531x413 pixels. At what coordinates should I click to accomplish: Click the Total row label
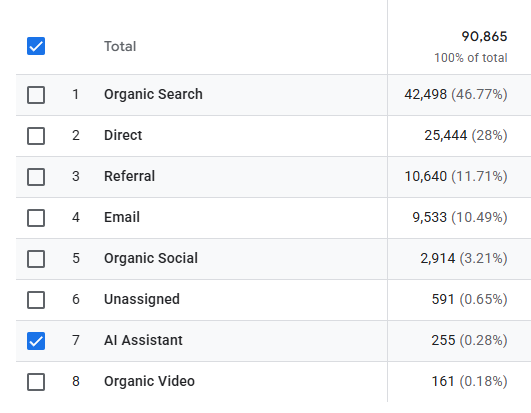click(x=120, y=46)
